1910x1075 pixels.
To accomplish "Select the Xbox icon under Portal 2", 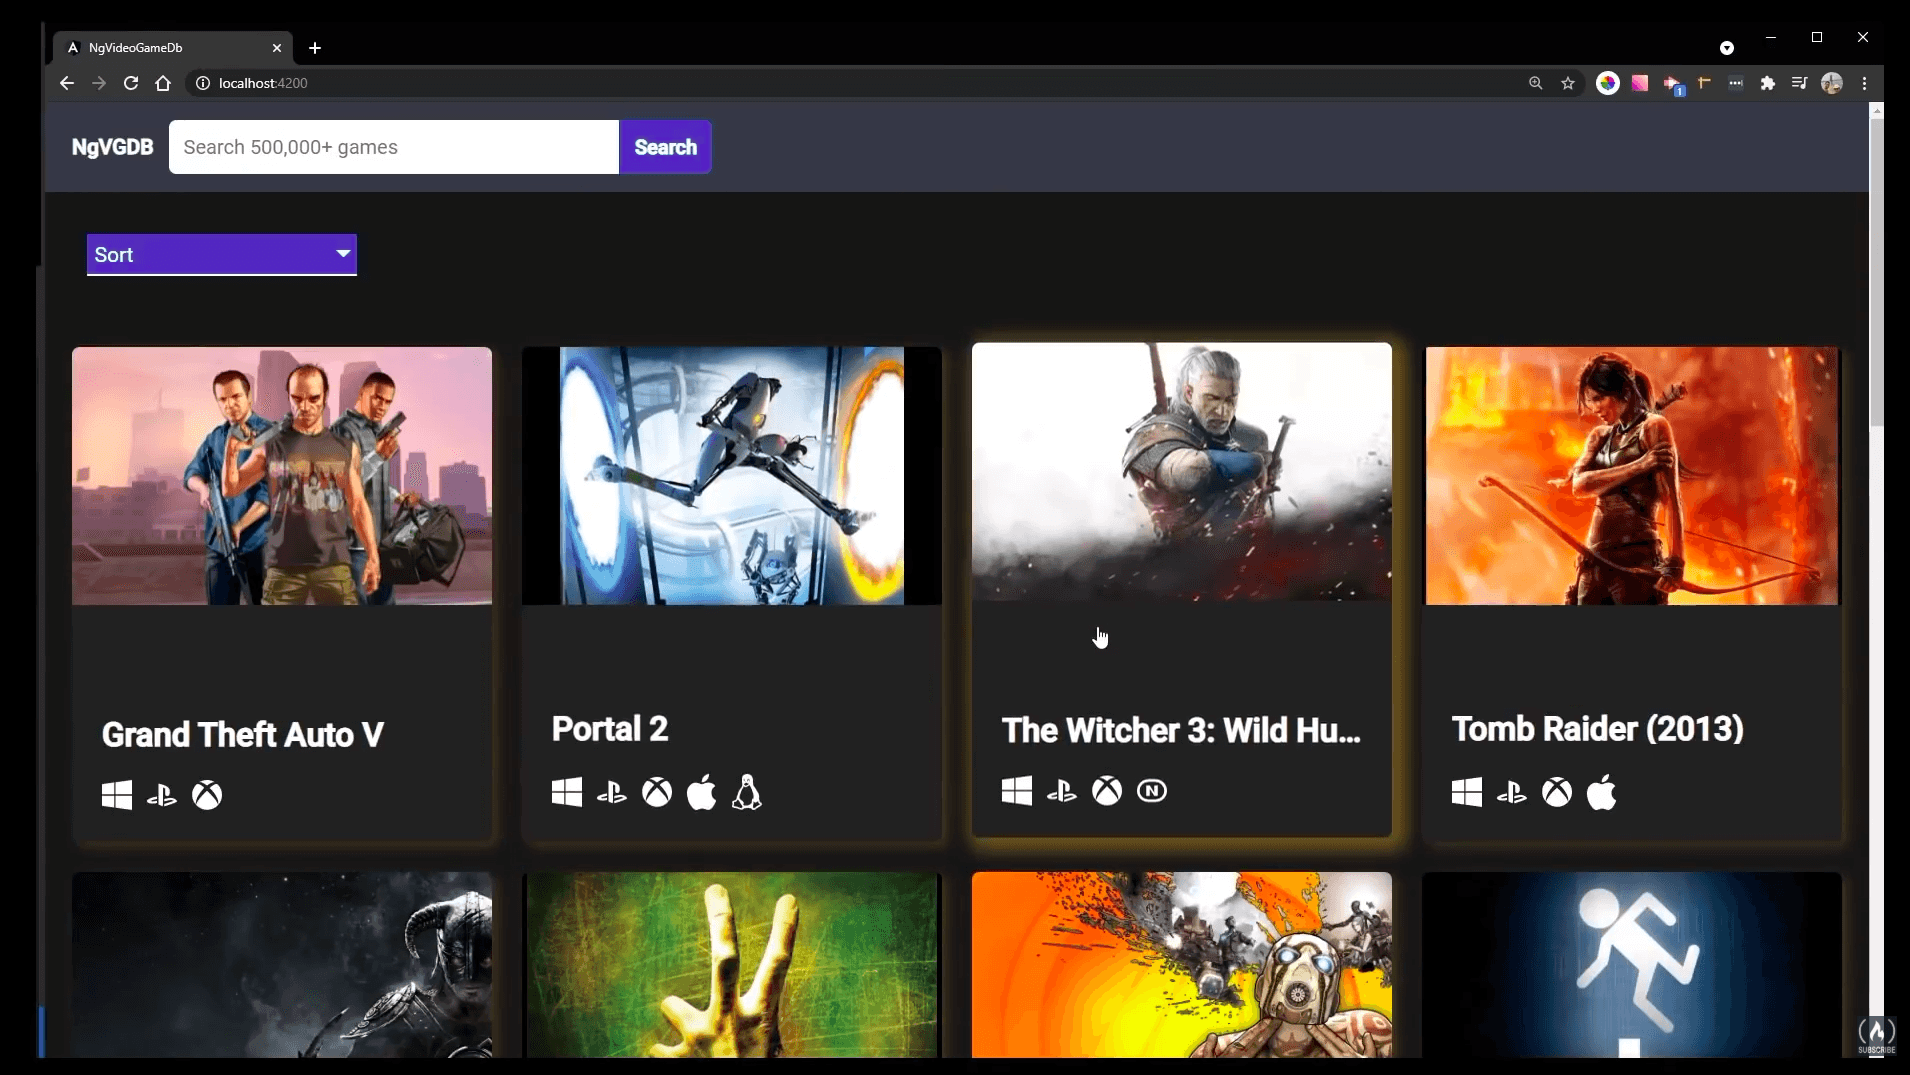I will 657,791.
